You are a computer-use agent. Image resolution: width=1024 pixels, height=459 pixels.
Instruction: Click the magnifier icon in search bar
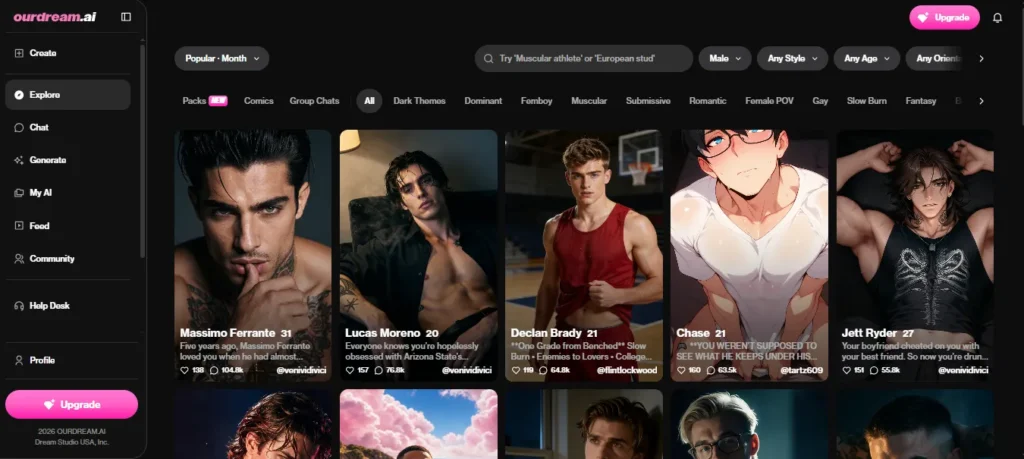[x=488, y=59]
